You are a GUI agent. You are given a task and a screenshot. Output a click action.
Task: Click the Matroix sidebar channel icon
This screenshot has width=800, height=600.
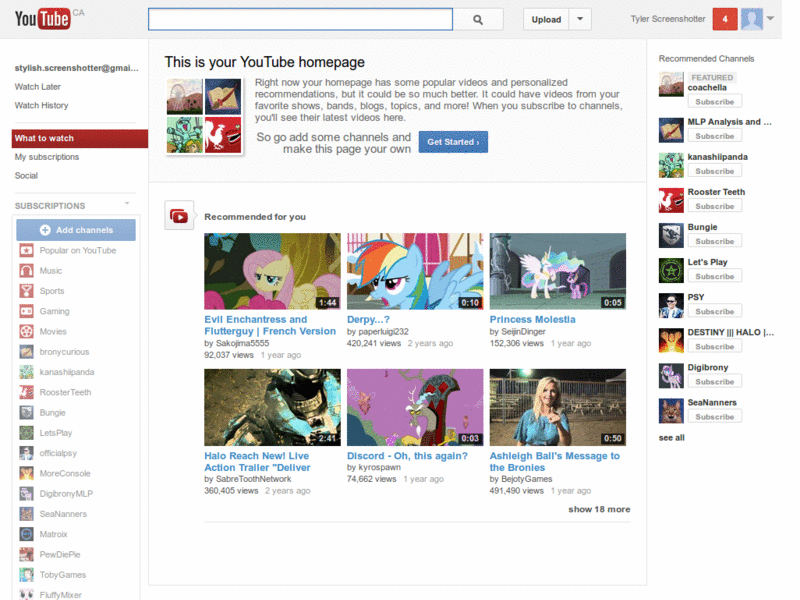[27, 534]
